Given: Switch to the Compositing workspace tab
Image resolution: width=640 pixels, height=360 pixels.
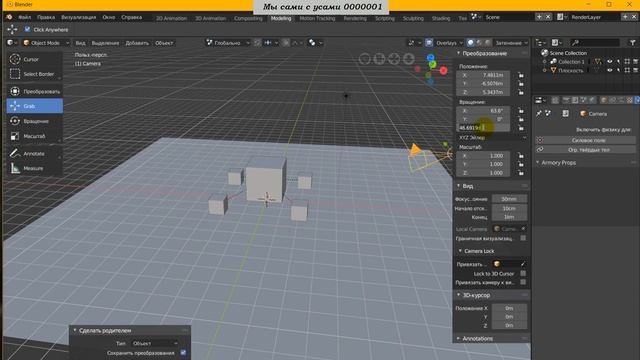Looking at the screenshot, I should click(248, 18).
